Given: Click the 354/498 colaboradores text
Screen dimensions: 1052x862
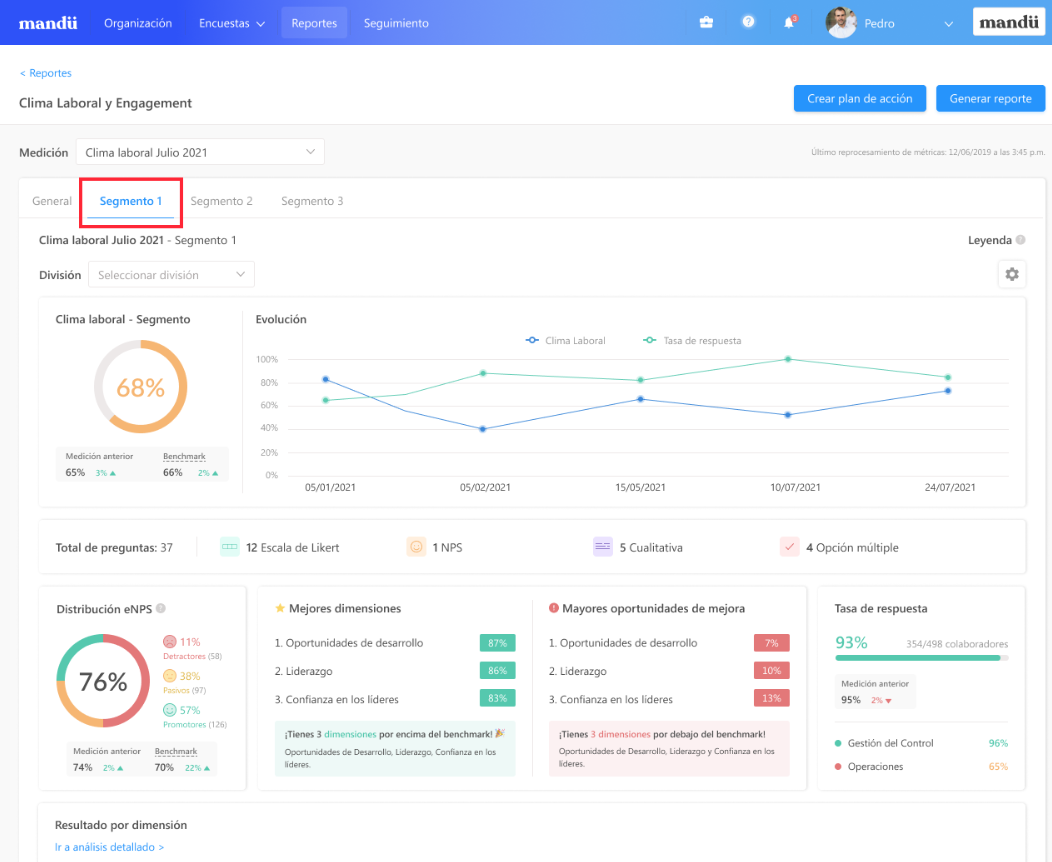Looking at the screenshot, I should click(x=957, y=644).
